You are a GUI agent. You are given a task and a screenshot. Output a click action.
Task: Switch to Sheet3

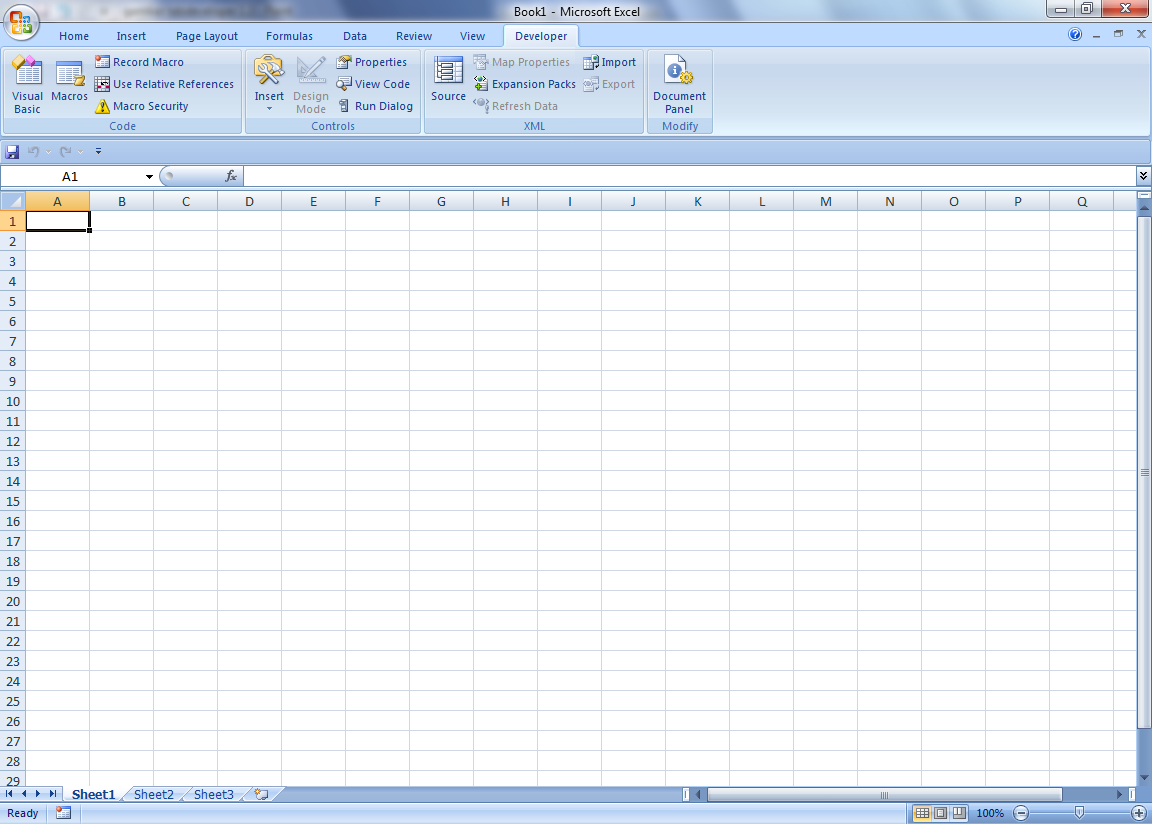214,794
